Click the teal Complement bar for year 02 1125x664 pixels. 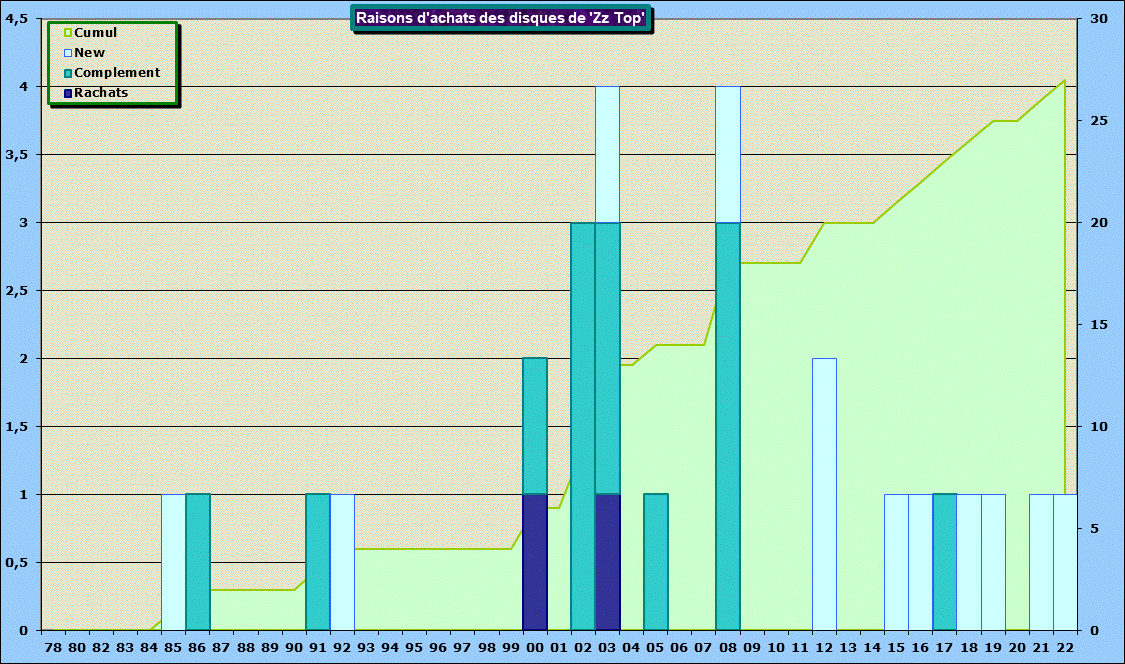click(583, 426)
